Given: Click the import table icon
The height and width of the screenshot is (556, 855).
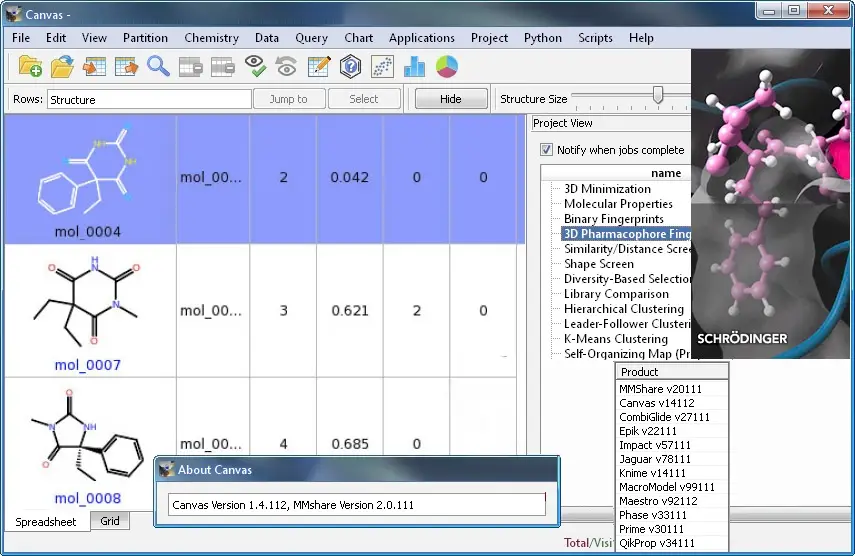Looking at the screenshot, I should (94, 67).
